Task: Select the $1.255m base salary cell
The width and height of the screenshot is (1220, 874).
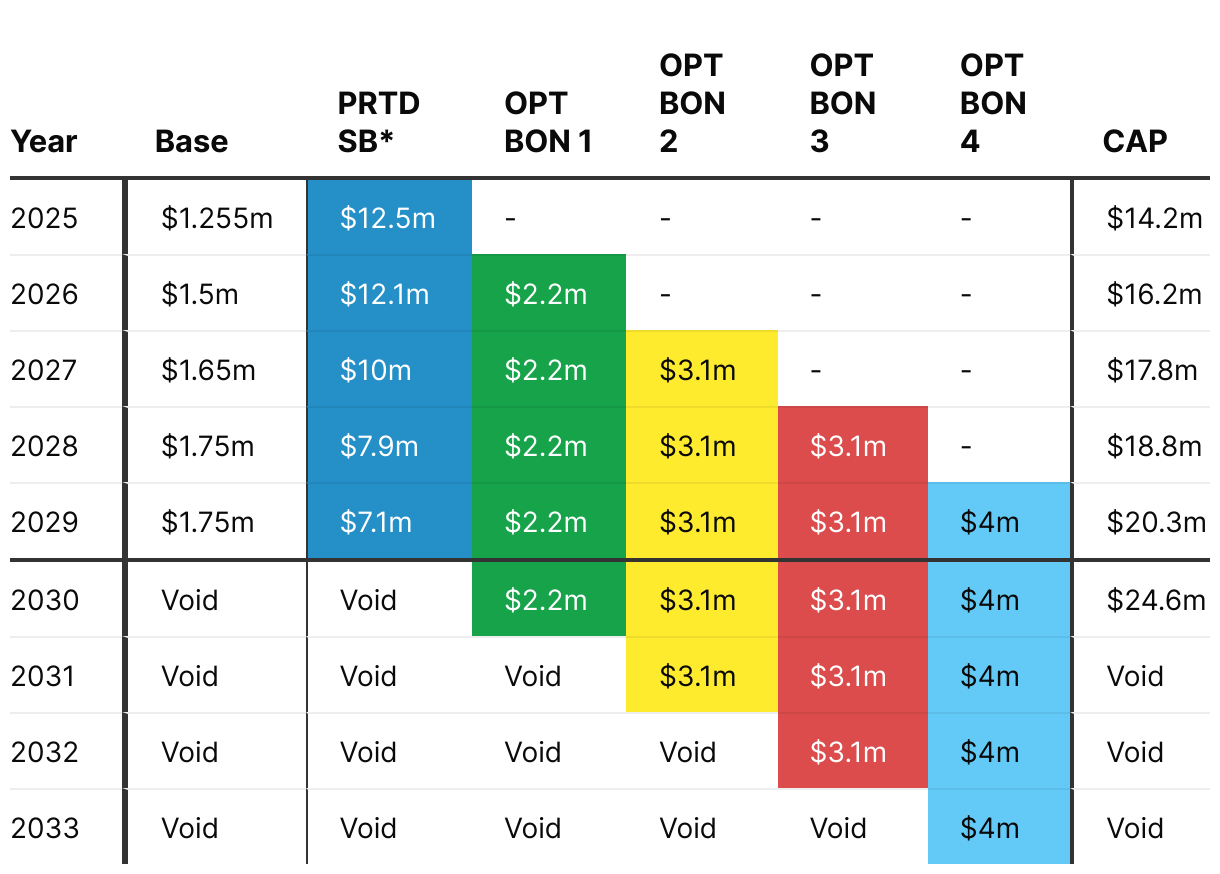Action: click(x=216, y=218)
